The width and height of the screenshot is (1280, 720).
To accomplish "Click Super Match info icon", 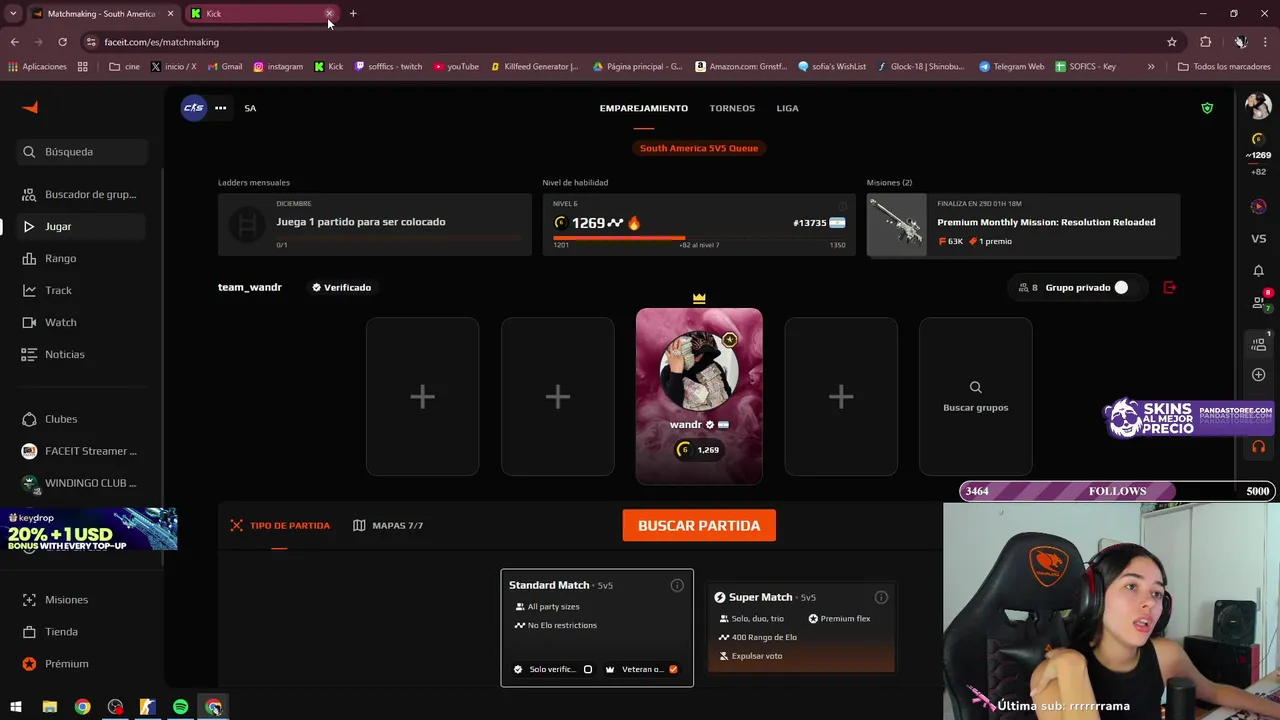I will point(881,597).
